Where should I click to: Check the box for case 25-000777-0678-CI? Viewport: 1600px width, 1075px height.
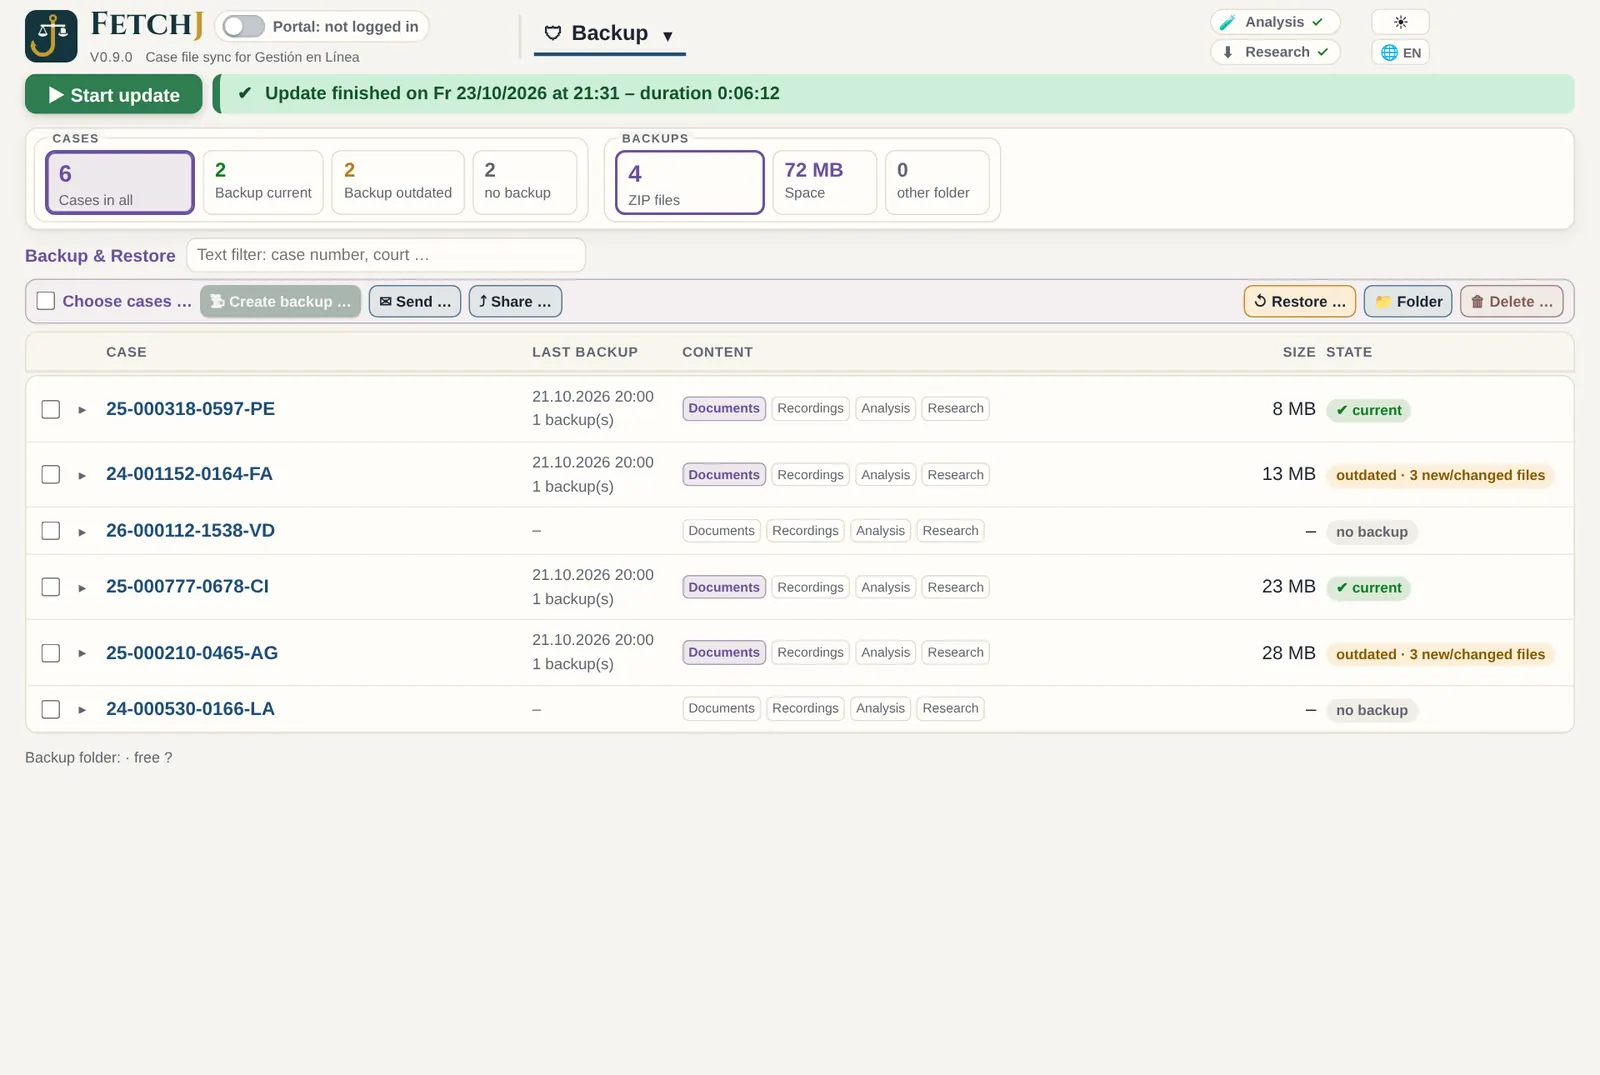click(51, 587)
